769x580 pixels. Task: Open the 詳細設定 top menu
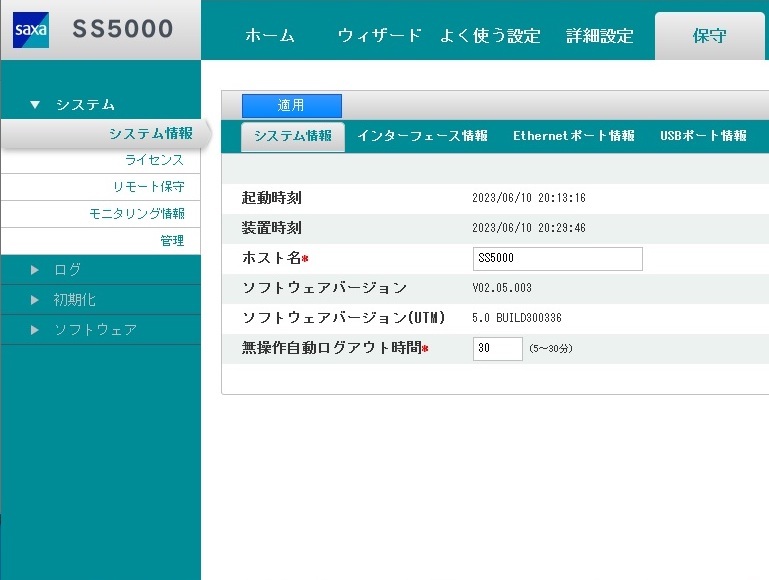coord(599,35)
